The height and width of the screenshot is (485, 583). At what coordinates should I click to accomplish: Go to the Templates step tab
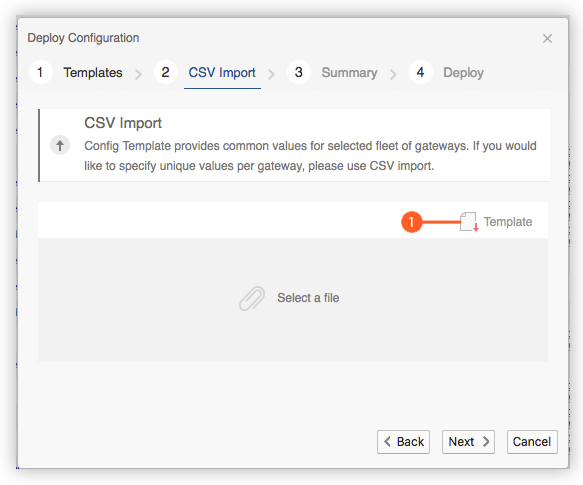click(x=93, y=73)
